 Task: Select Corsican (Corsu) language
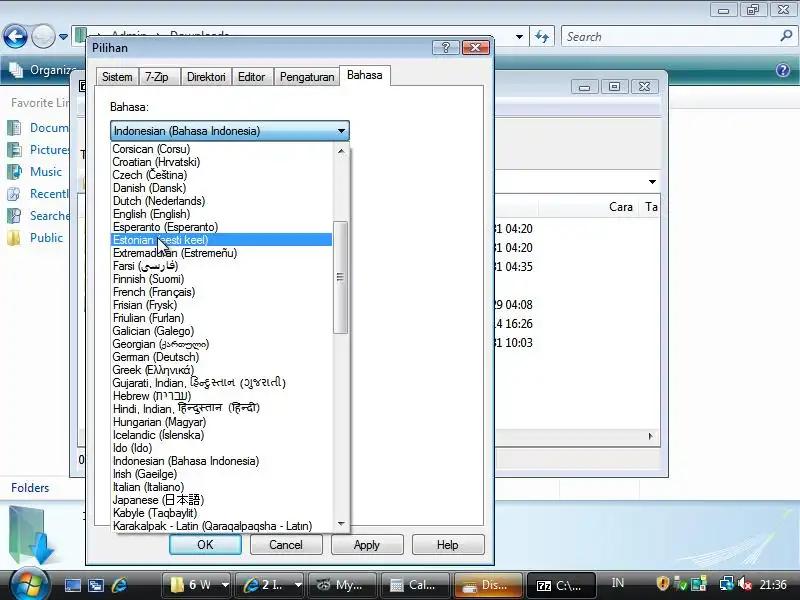(221, 149)
